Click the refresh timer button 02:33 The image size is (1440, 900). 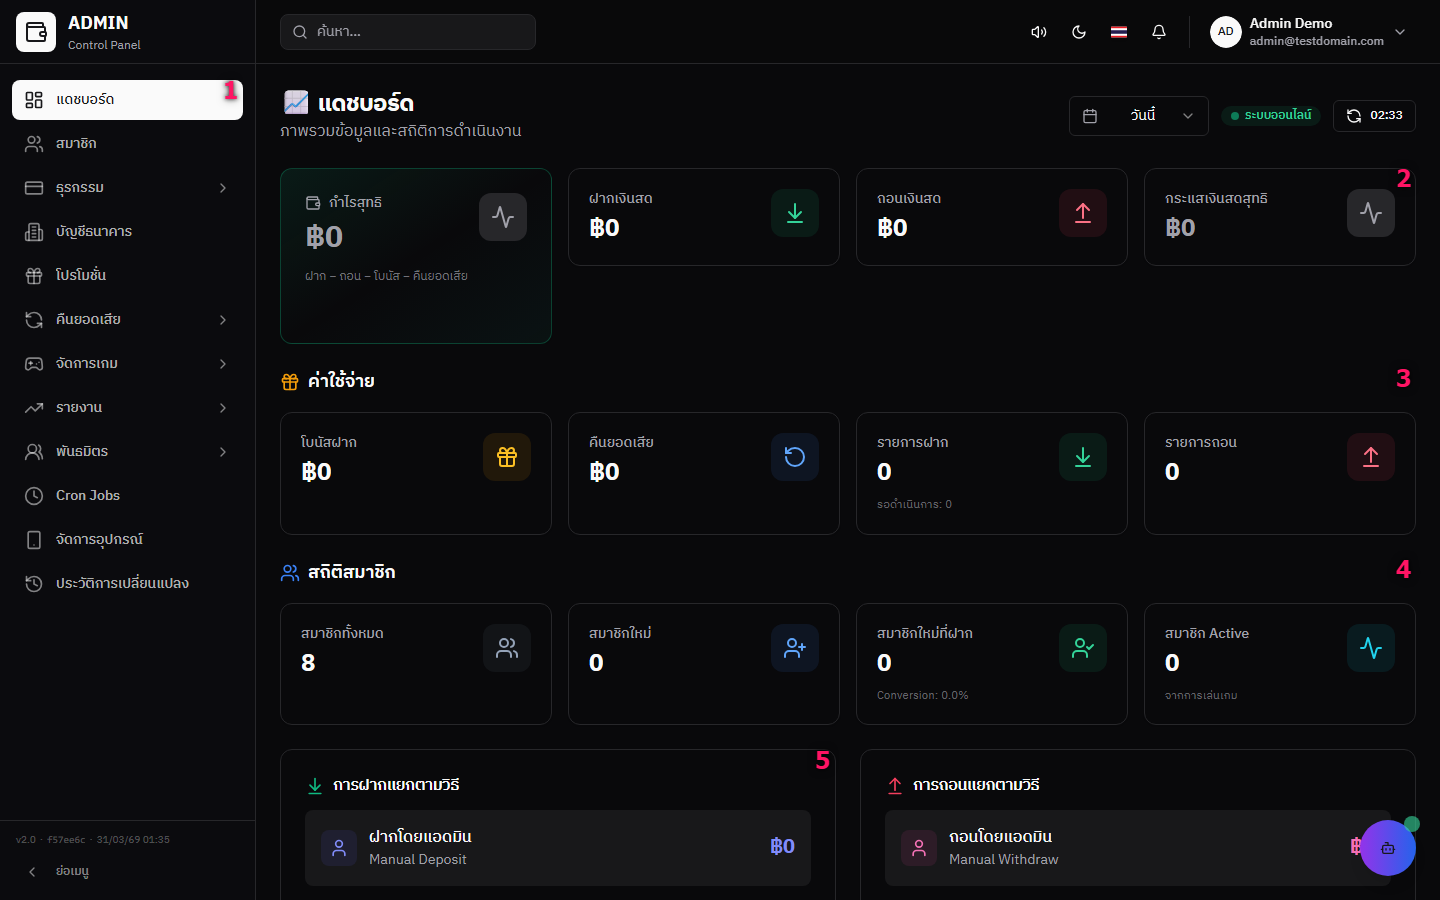coord(1373,116)
